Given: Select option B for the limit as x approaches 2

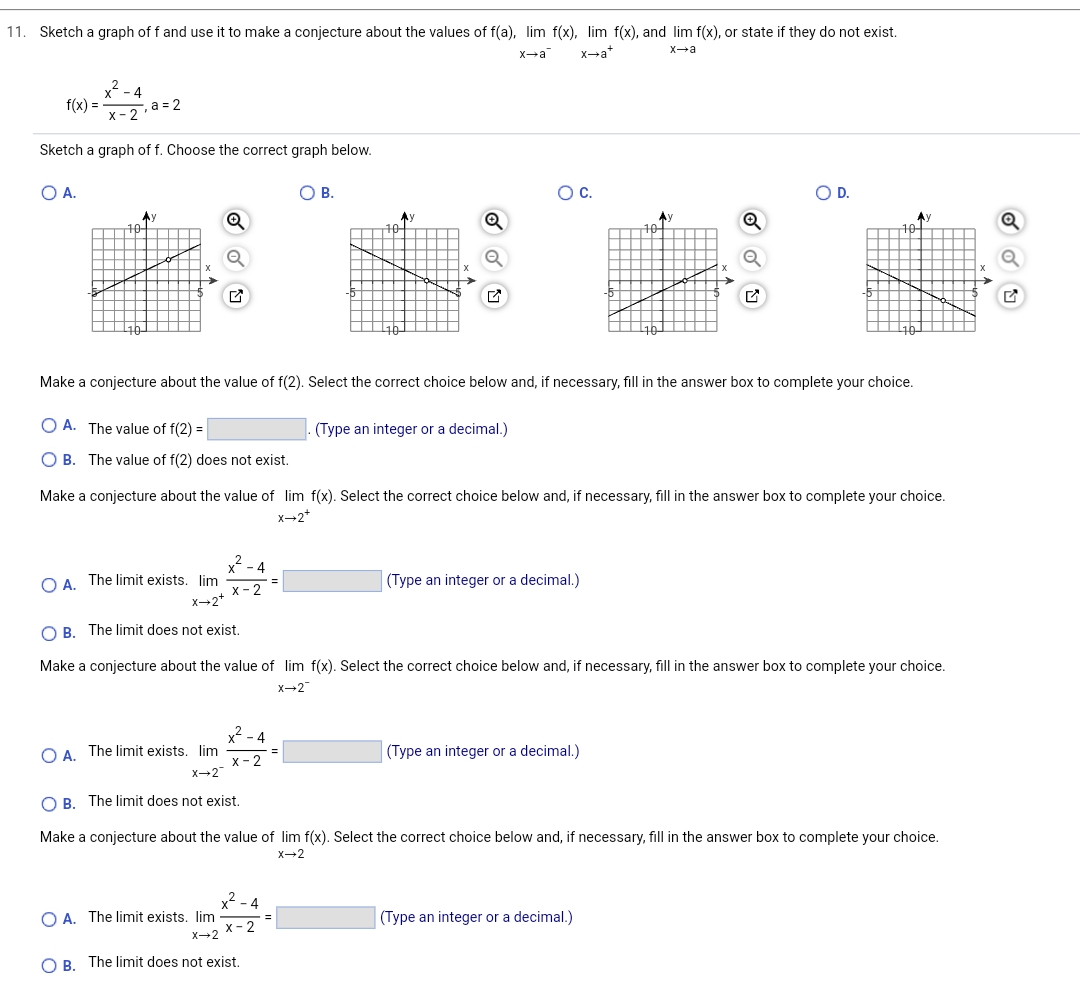Looking at the screenshot, I should coord(48,962).
